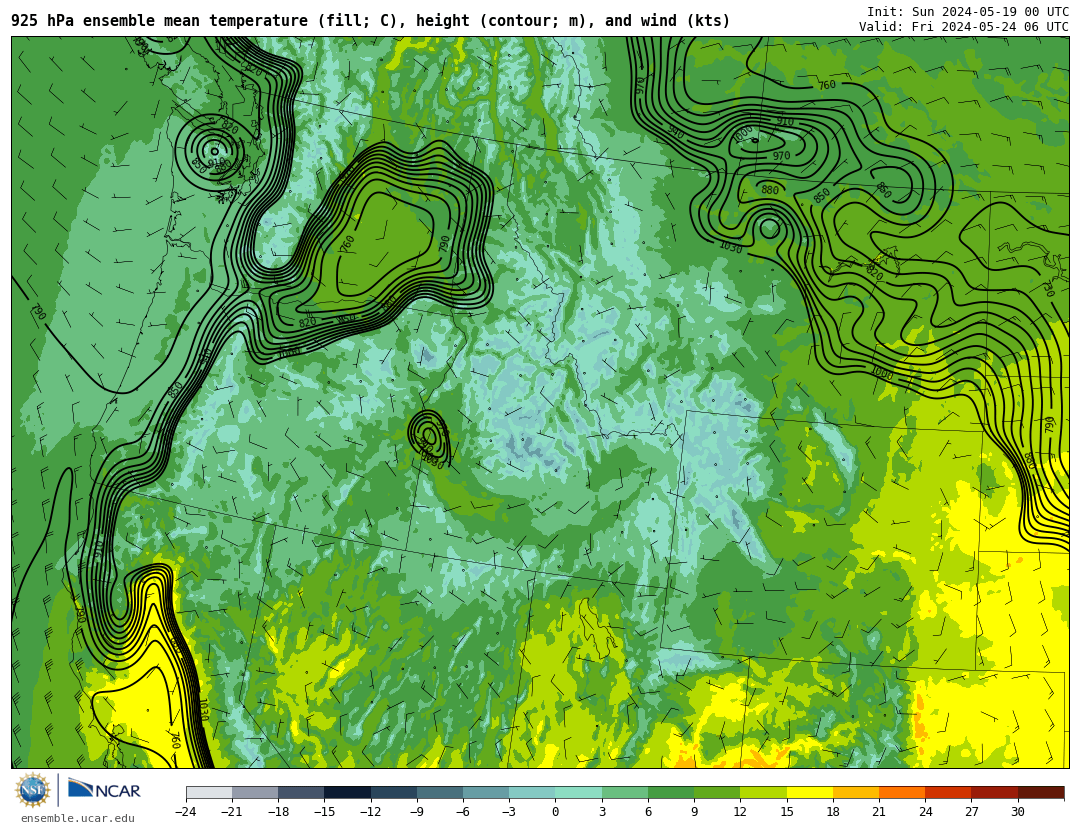Pick the -9 to -6 teal-gray colorbar swatch
This screenshot has height=831, width=1080.
pyautogui.click(x=439, y=792)
